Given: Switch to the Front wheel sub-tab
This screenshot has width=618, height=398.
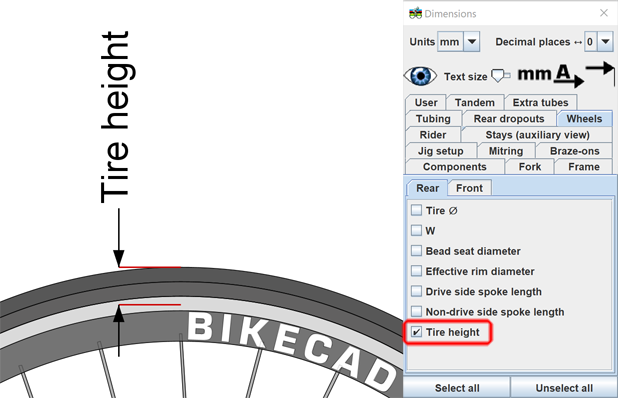Looking at the screenshot, I should 469,188.
